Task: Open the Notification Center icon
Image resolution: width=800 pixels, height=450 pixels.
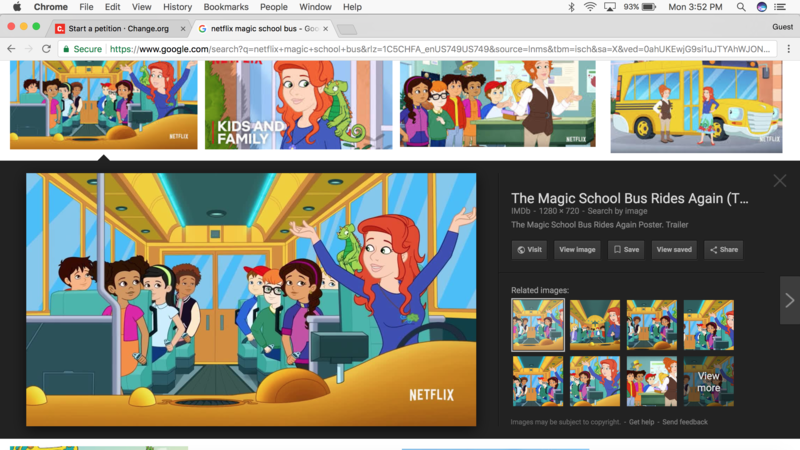Action: [785, 7]
